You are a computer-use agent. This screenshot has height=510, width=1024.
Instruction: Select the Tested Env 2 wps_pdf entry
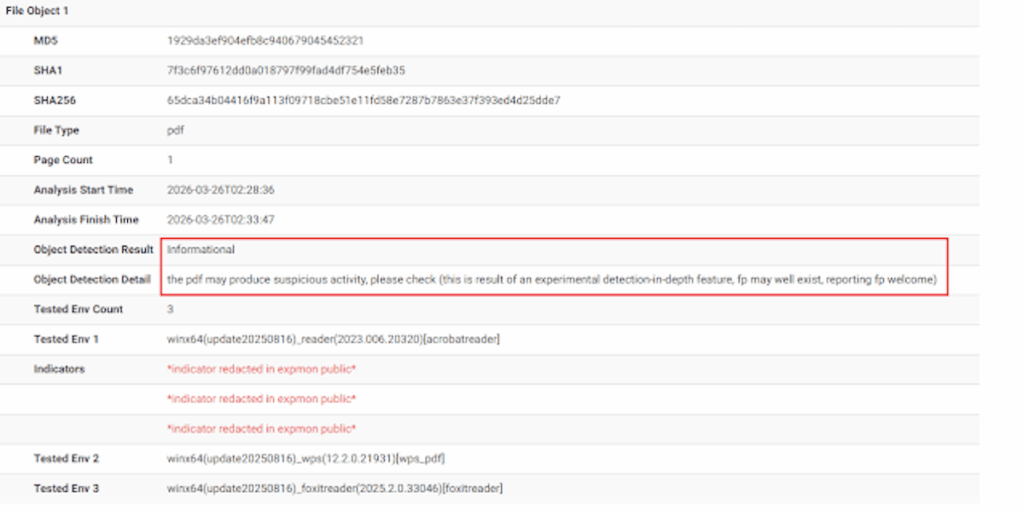tap(305, 459)
